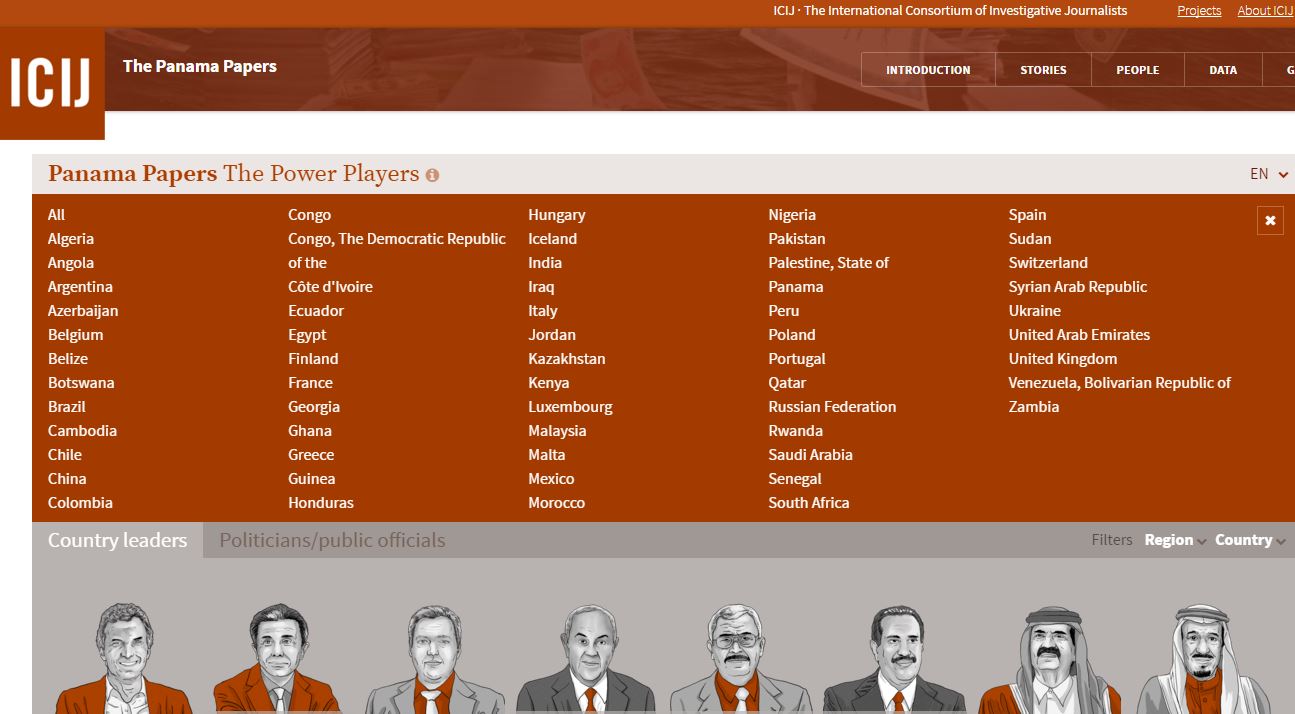This screenshot has height=714, width=1295.
Task: Open the Introduction menu
Action: click(x=928, y=70)
